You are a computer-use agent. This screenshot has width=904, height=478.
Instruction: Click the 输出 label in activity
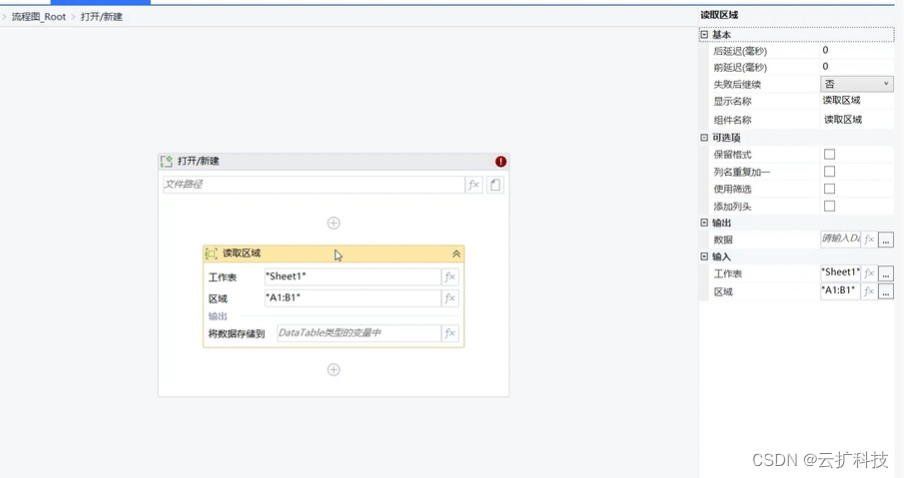tap(217, 316)
